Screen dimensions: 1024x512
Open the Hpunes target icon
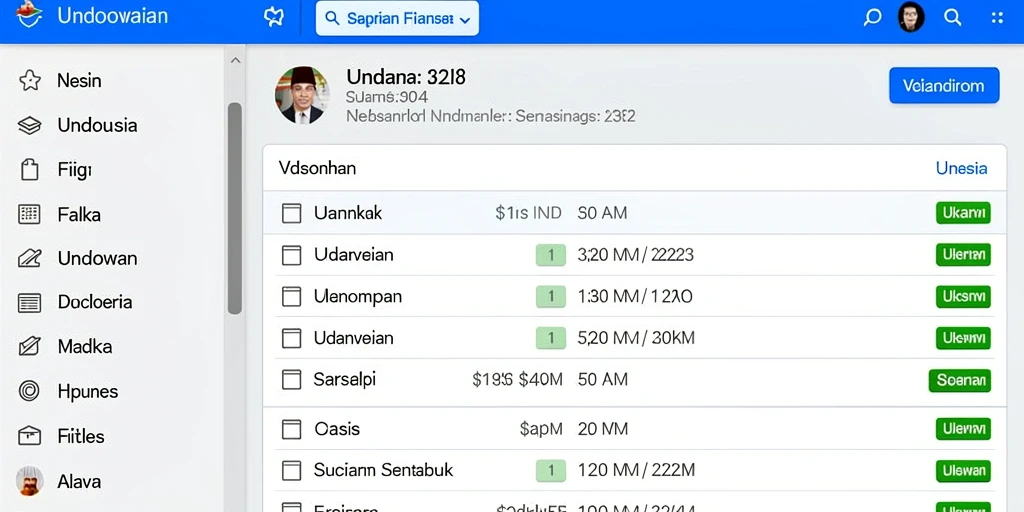pyautogui.click(x=29, y=391)
